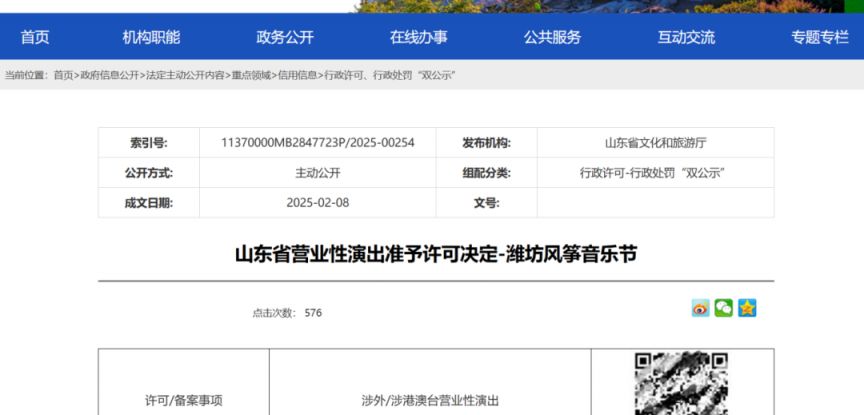Click the 成文日期 label
Viewport: 864px width, 415px height.
point(149,202)
